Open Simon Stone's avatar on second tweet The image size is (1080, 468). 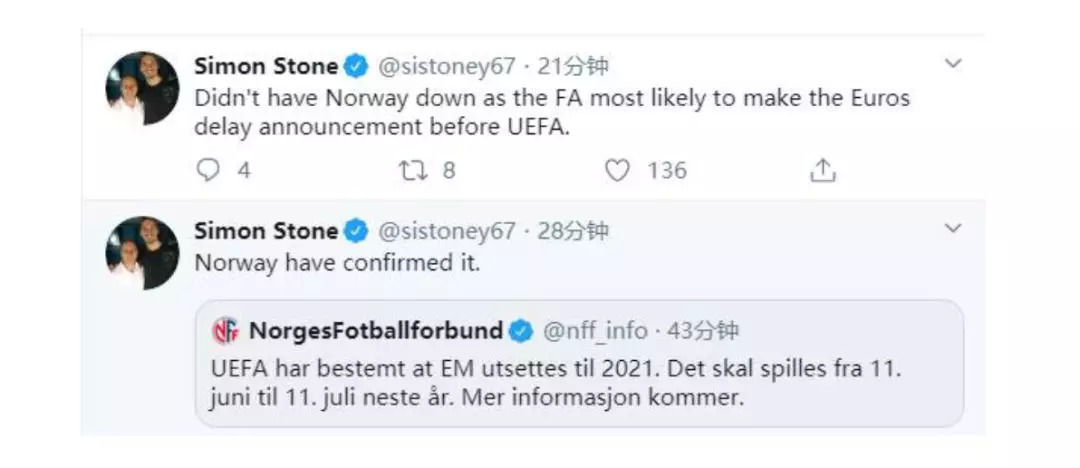click(x=142, y=253)
